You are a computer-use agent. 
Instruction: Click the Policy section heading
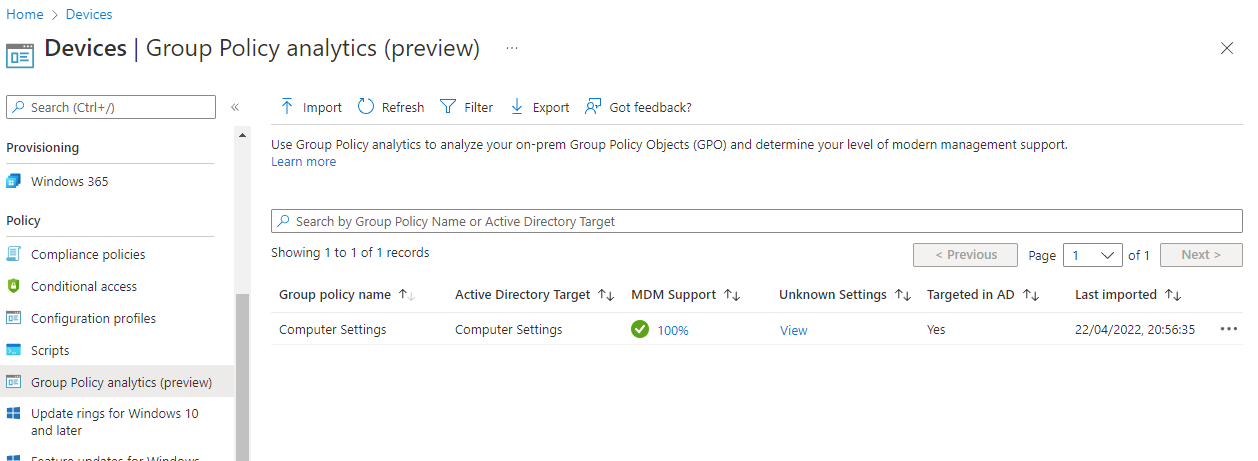(24, 220)
